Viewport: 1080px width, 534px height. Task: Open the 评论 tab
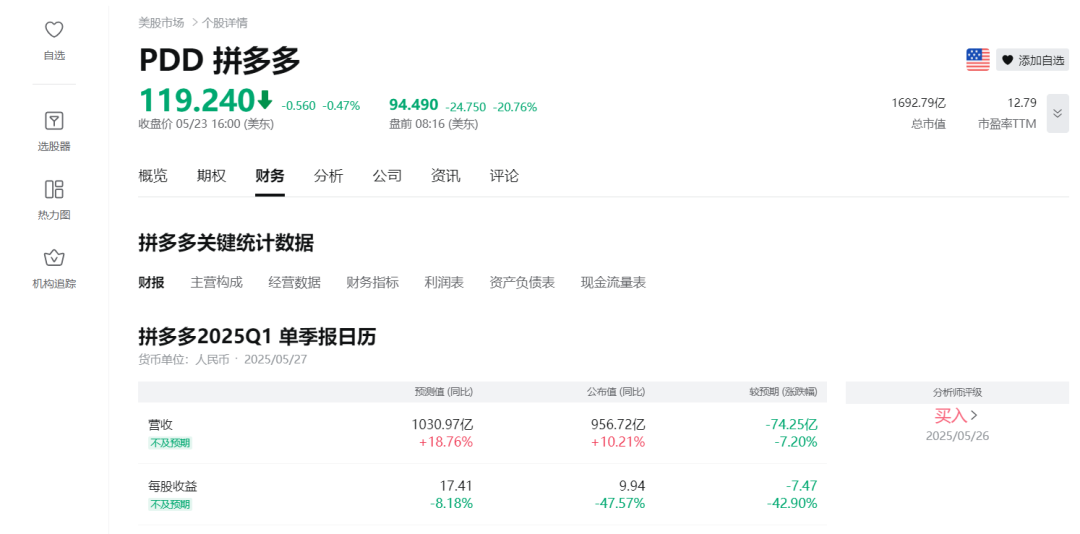click(x=504, y=176)
